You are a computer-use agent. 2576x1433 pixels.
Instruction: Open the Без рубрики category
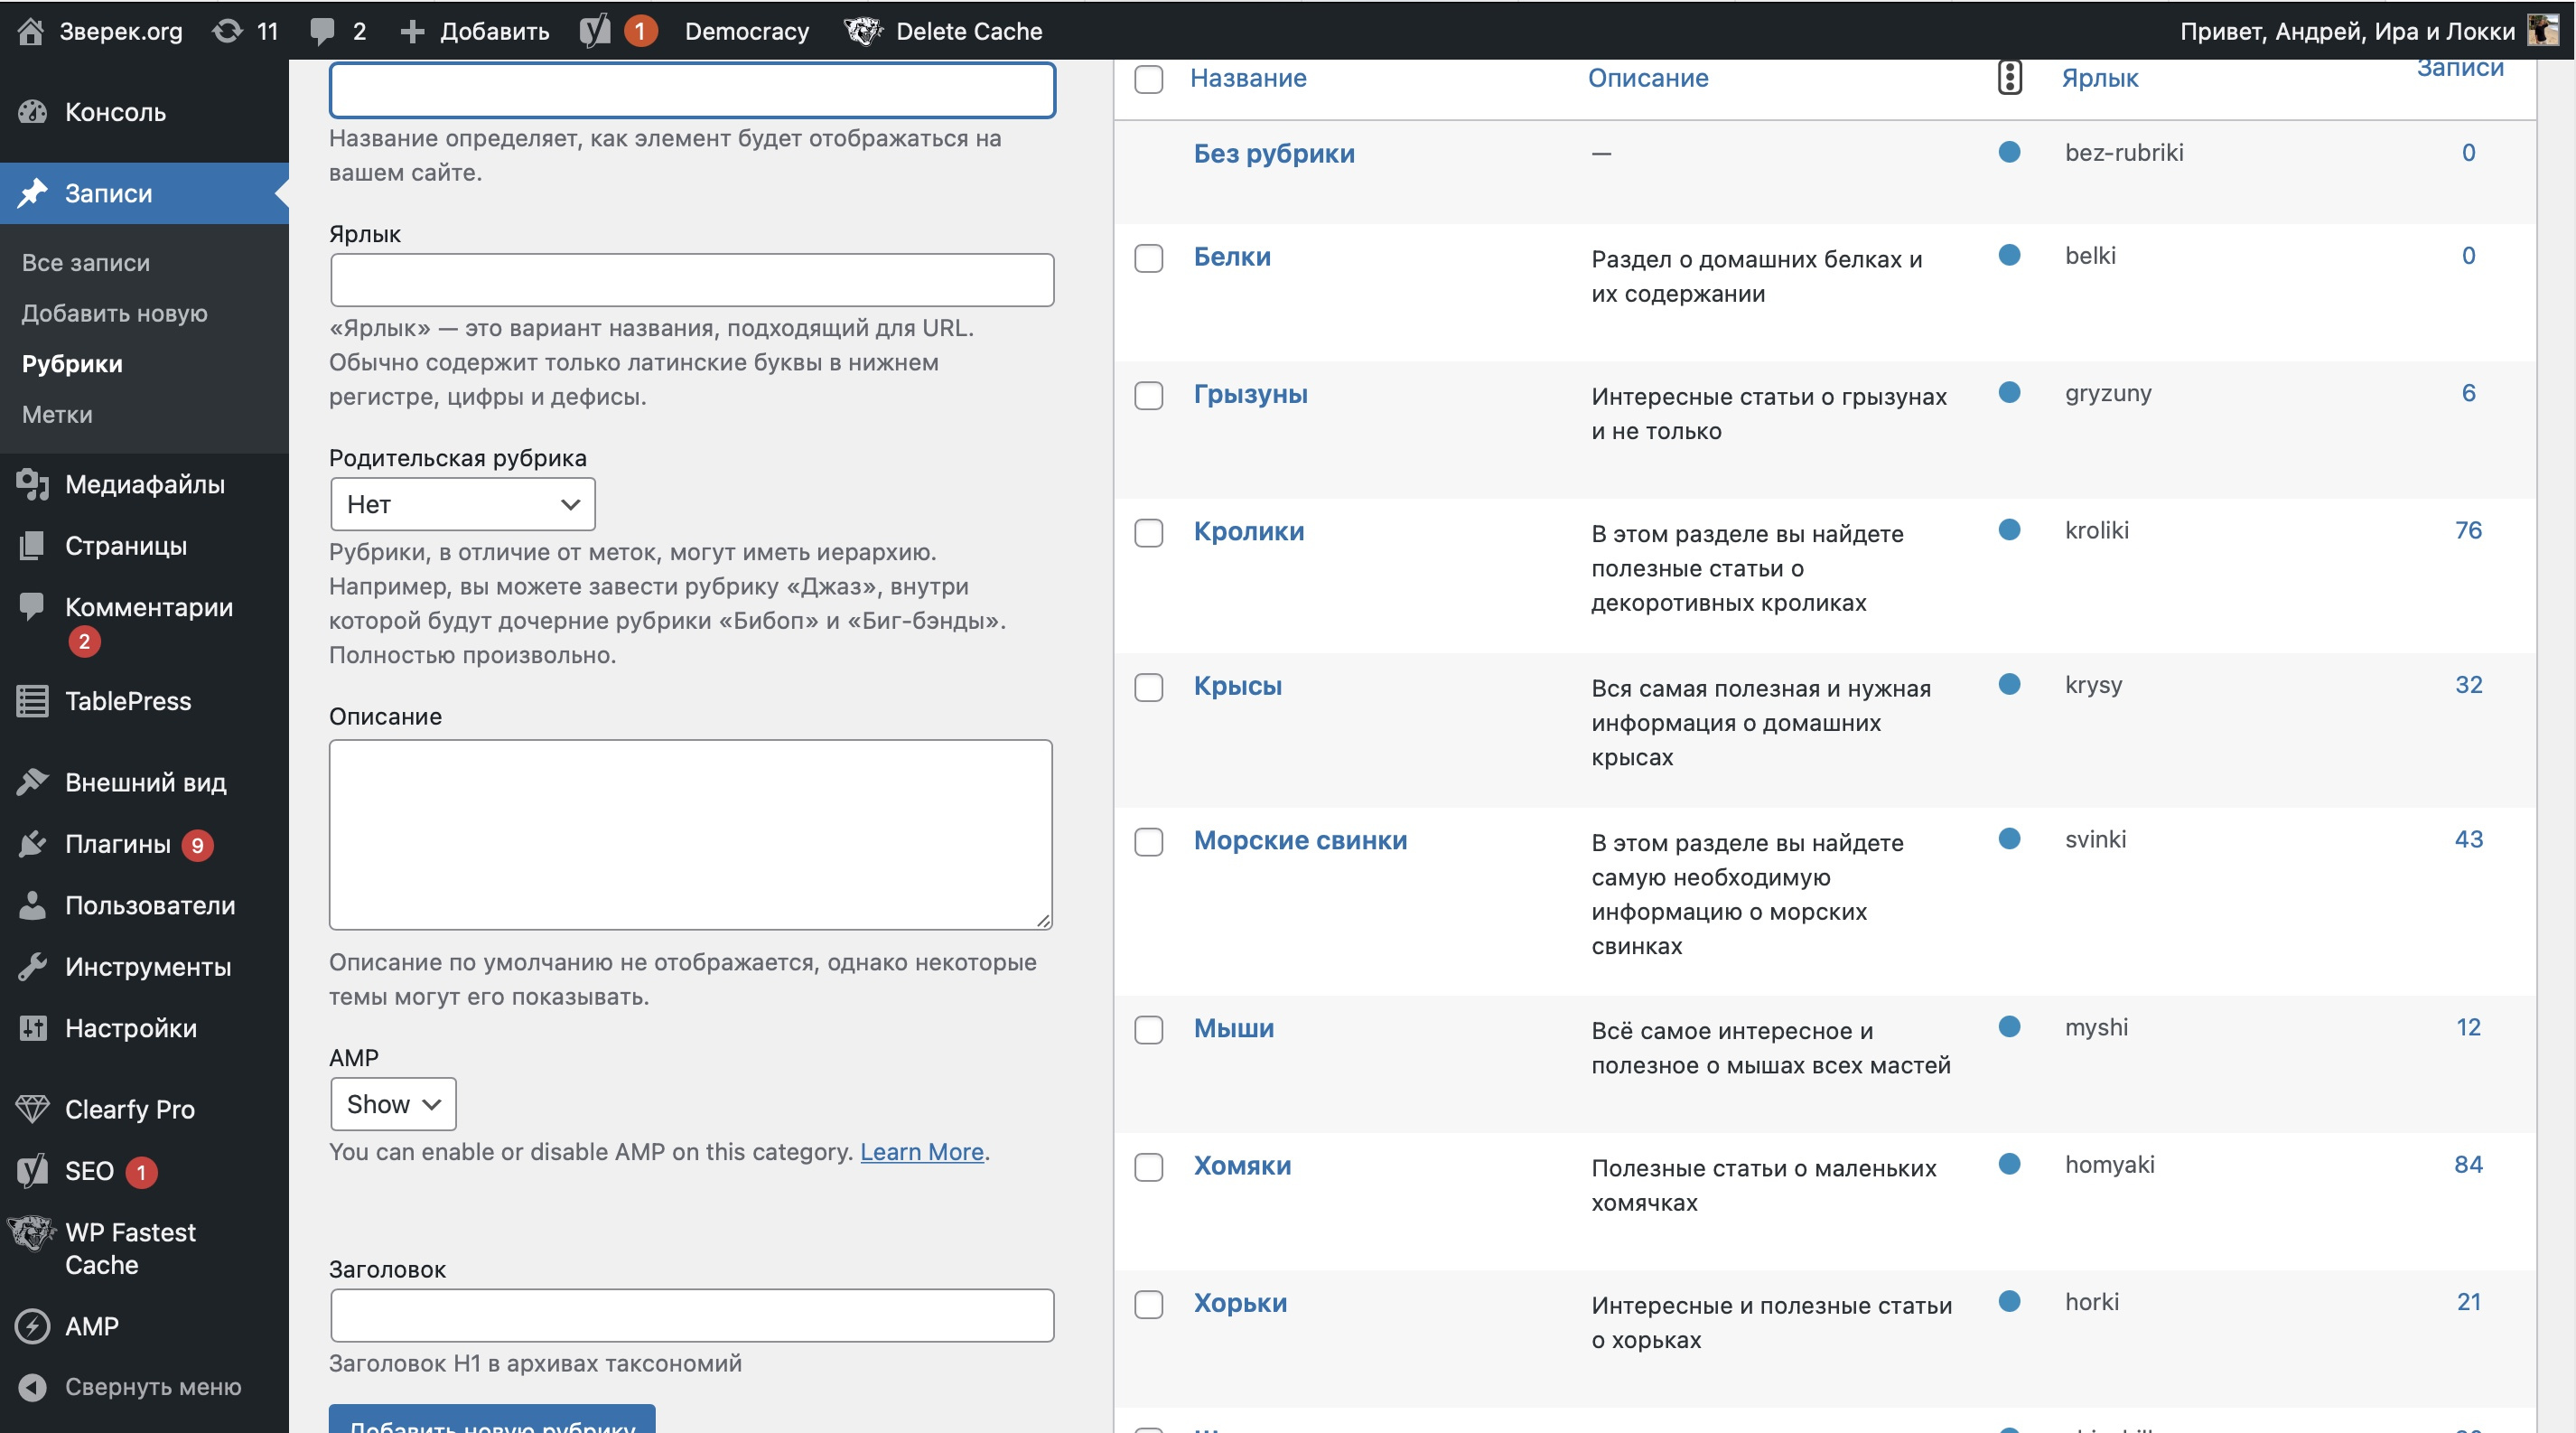pyautogui.click(x=1274, y=153)
